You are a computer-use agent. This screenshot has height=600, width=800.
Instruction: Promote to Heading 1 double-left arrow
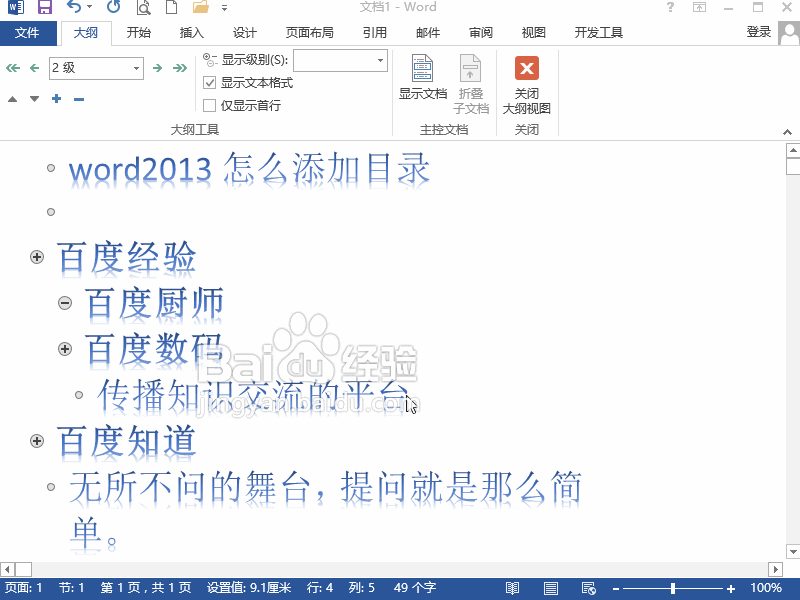tap(13, 68)
